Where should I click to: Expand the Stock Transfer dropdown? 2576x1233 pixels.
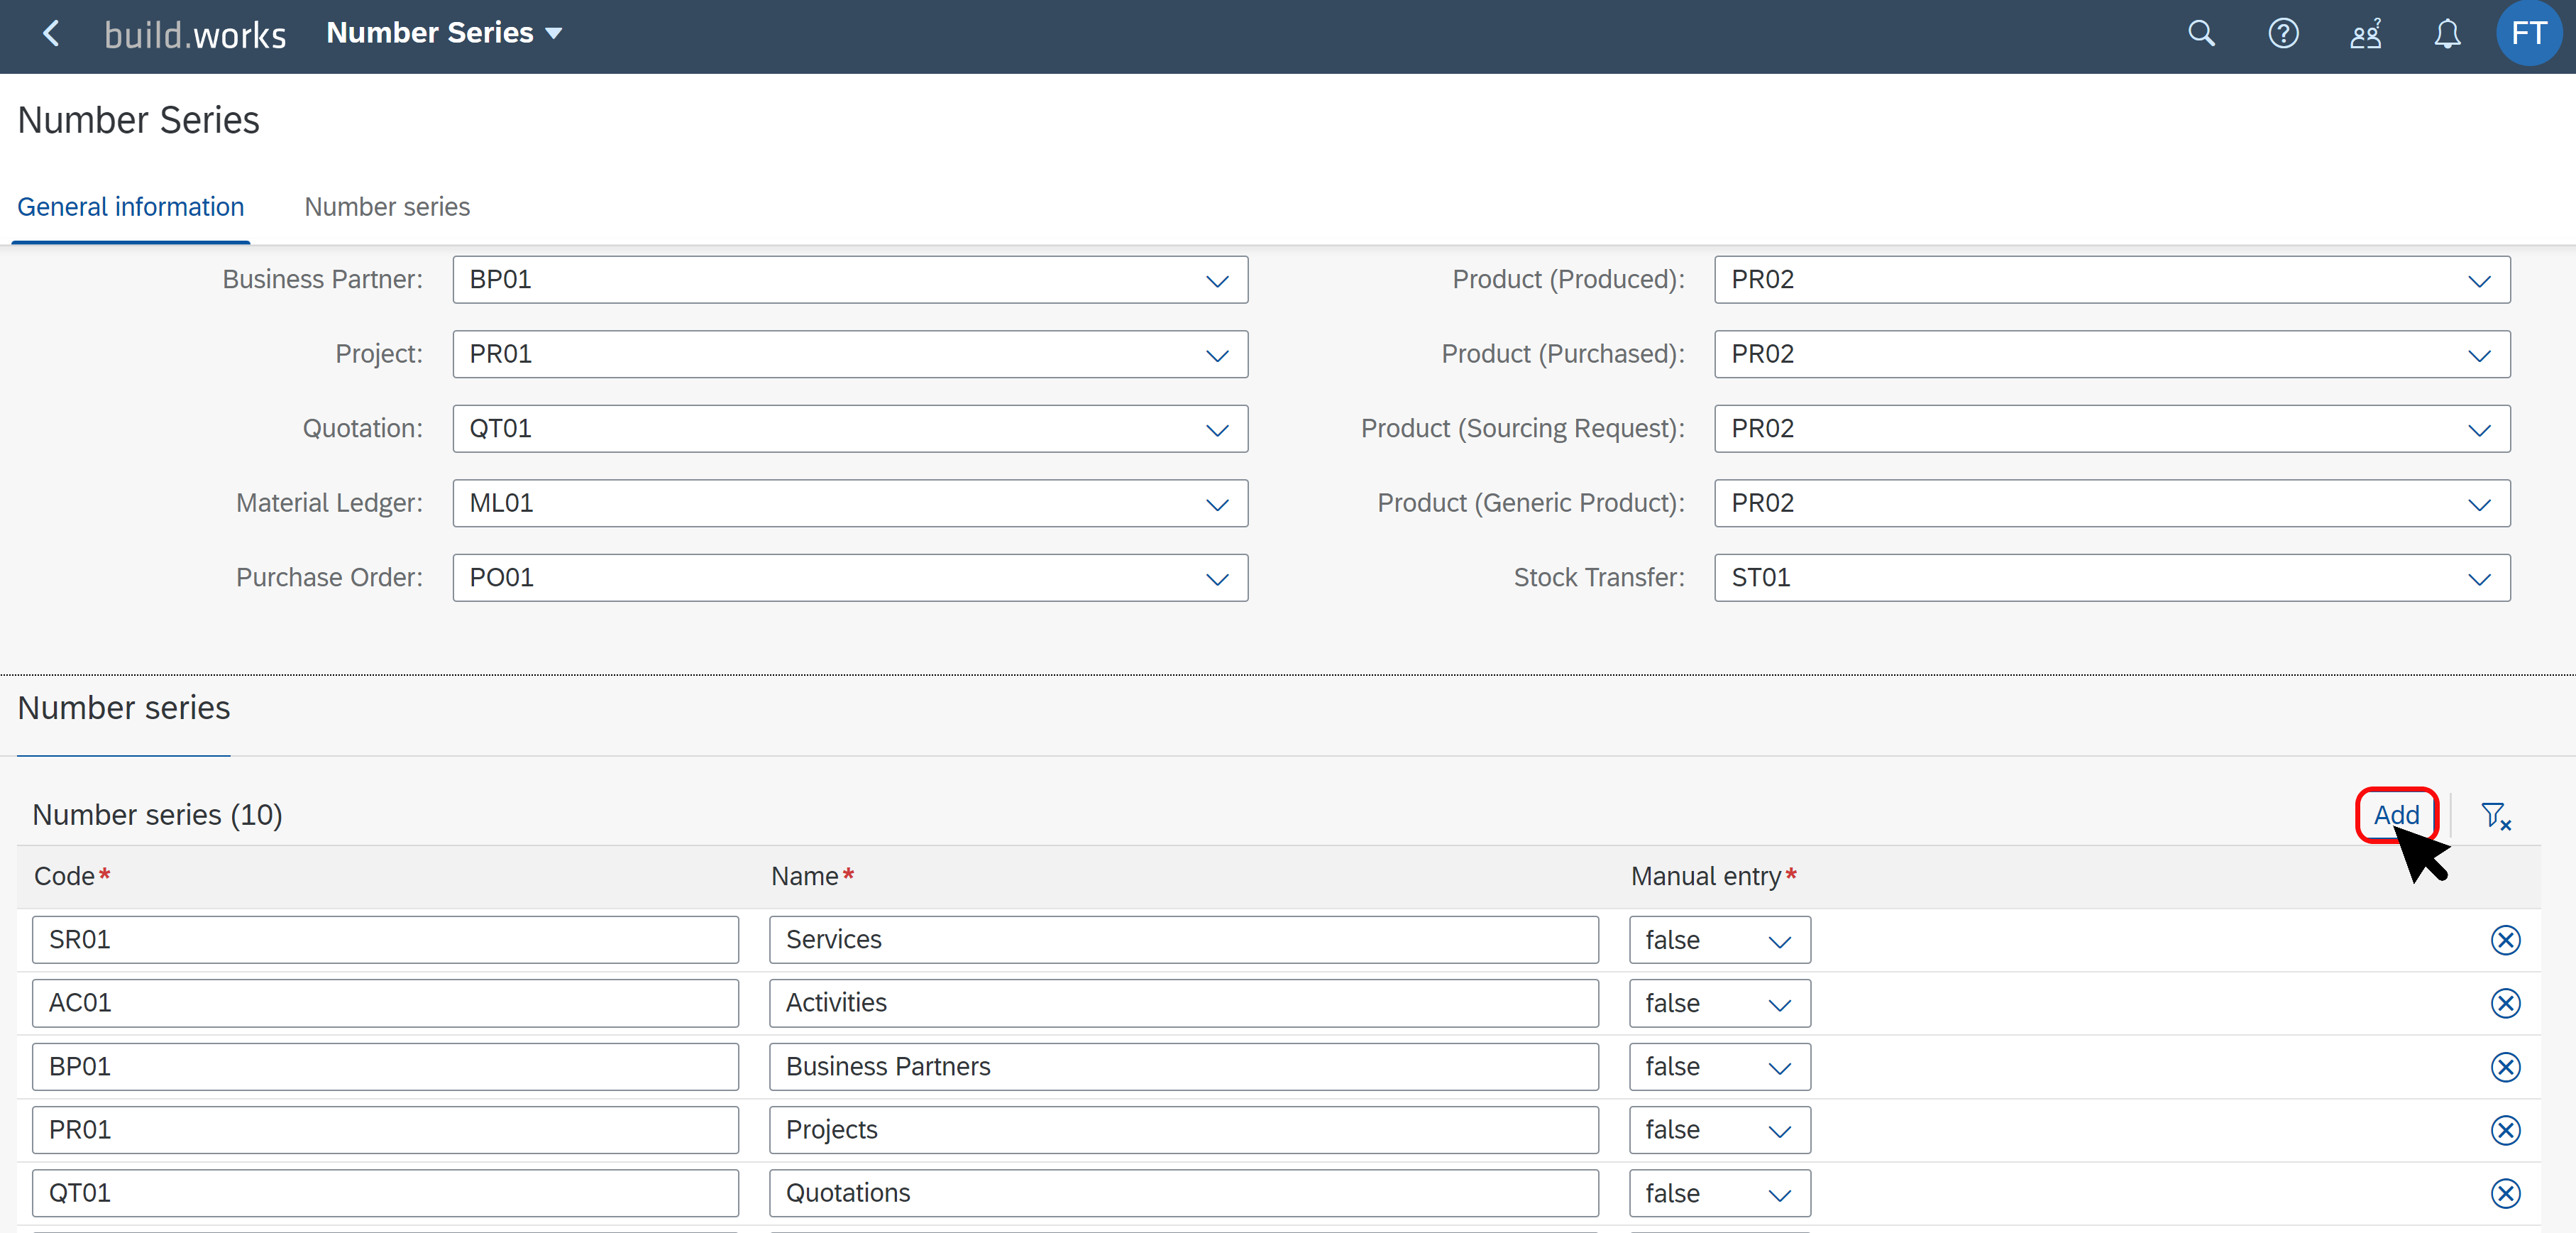2479,579
